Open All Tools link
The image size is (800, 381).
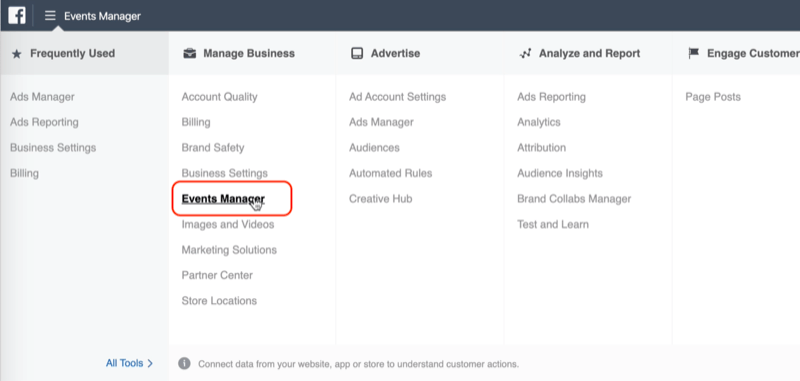pos(124,363)
